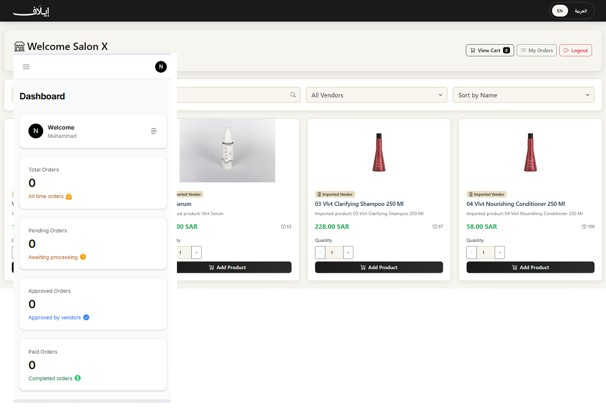Open the Clarifying Shampoo product image
Viewport: 606px width, 411px height.
(x=379, y=152)
